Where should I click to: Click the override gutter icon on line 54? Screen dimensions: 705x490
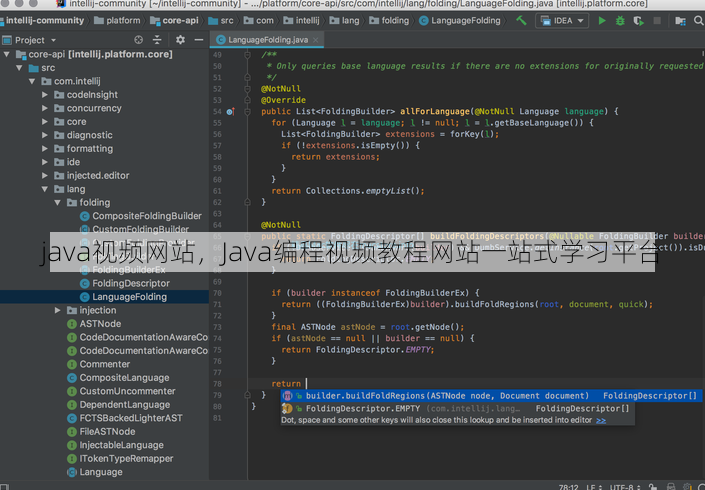tap(230, 111)
